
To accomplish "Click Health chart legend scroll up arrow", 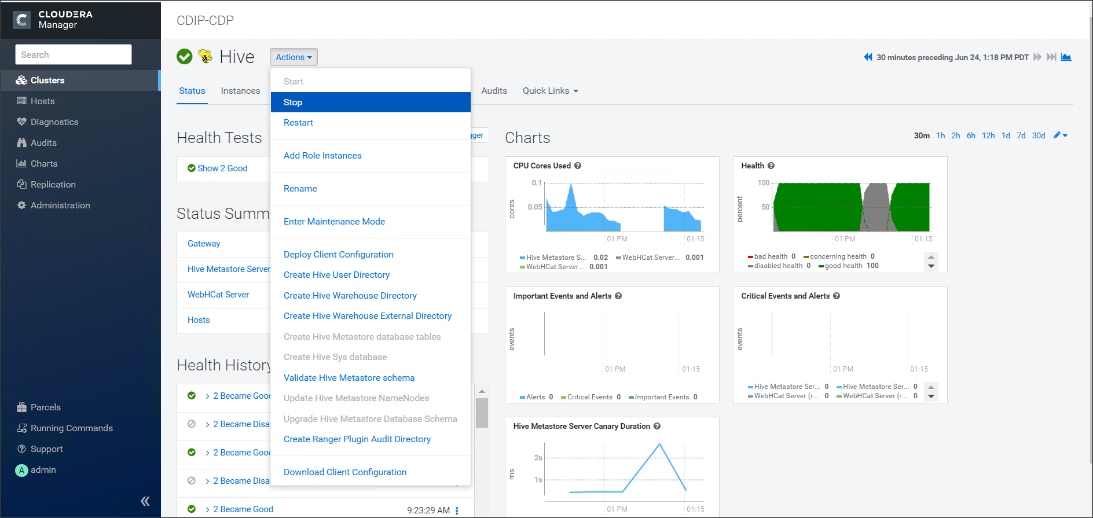I will coord(931,257).
